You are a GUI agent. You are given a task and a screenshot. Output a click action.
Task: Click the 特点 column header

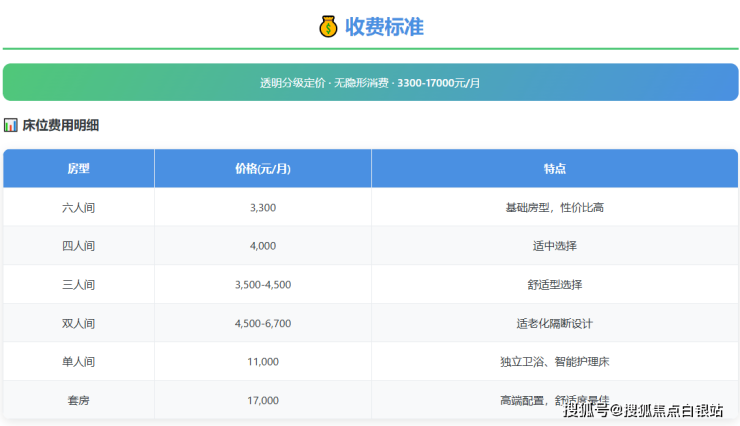[x=555, y=168]
